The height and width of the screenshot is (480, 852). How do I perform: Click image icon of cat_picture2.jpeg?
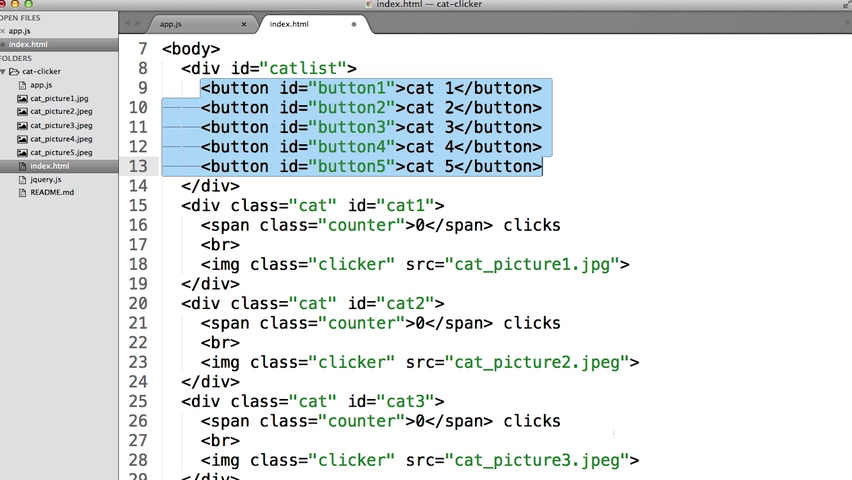coord(22,111)
